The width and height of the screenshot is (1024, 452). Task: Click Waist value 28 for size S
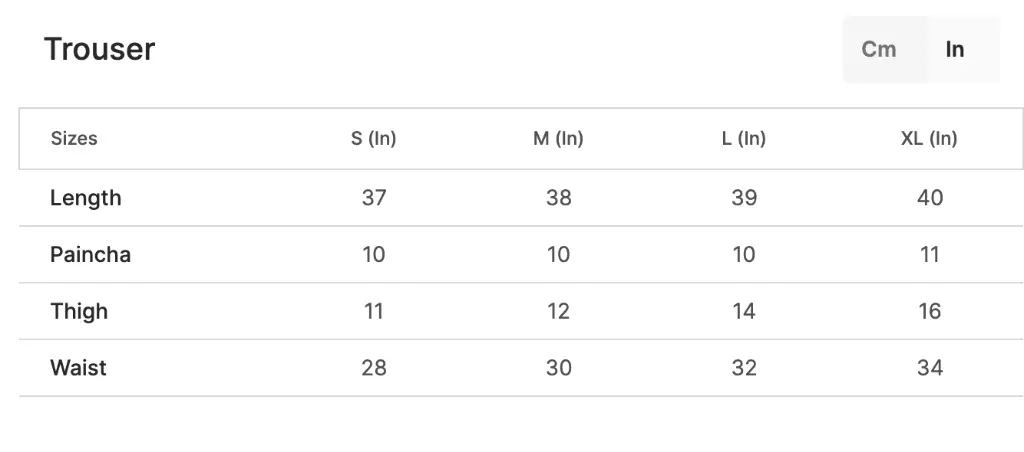374,368
